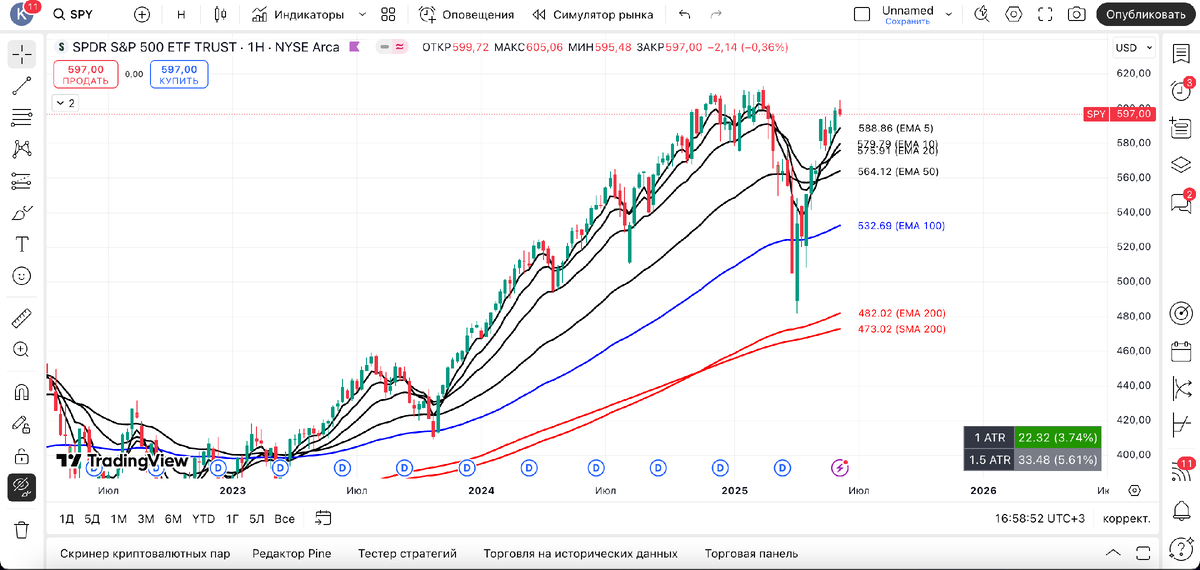Viewport: 1200px width, 570px height.
Task: Select the ruler measure tool
Action: tap(22, 318)
